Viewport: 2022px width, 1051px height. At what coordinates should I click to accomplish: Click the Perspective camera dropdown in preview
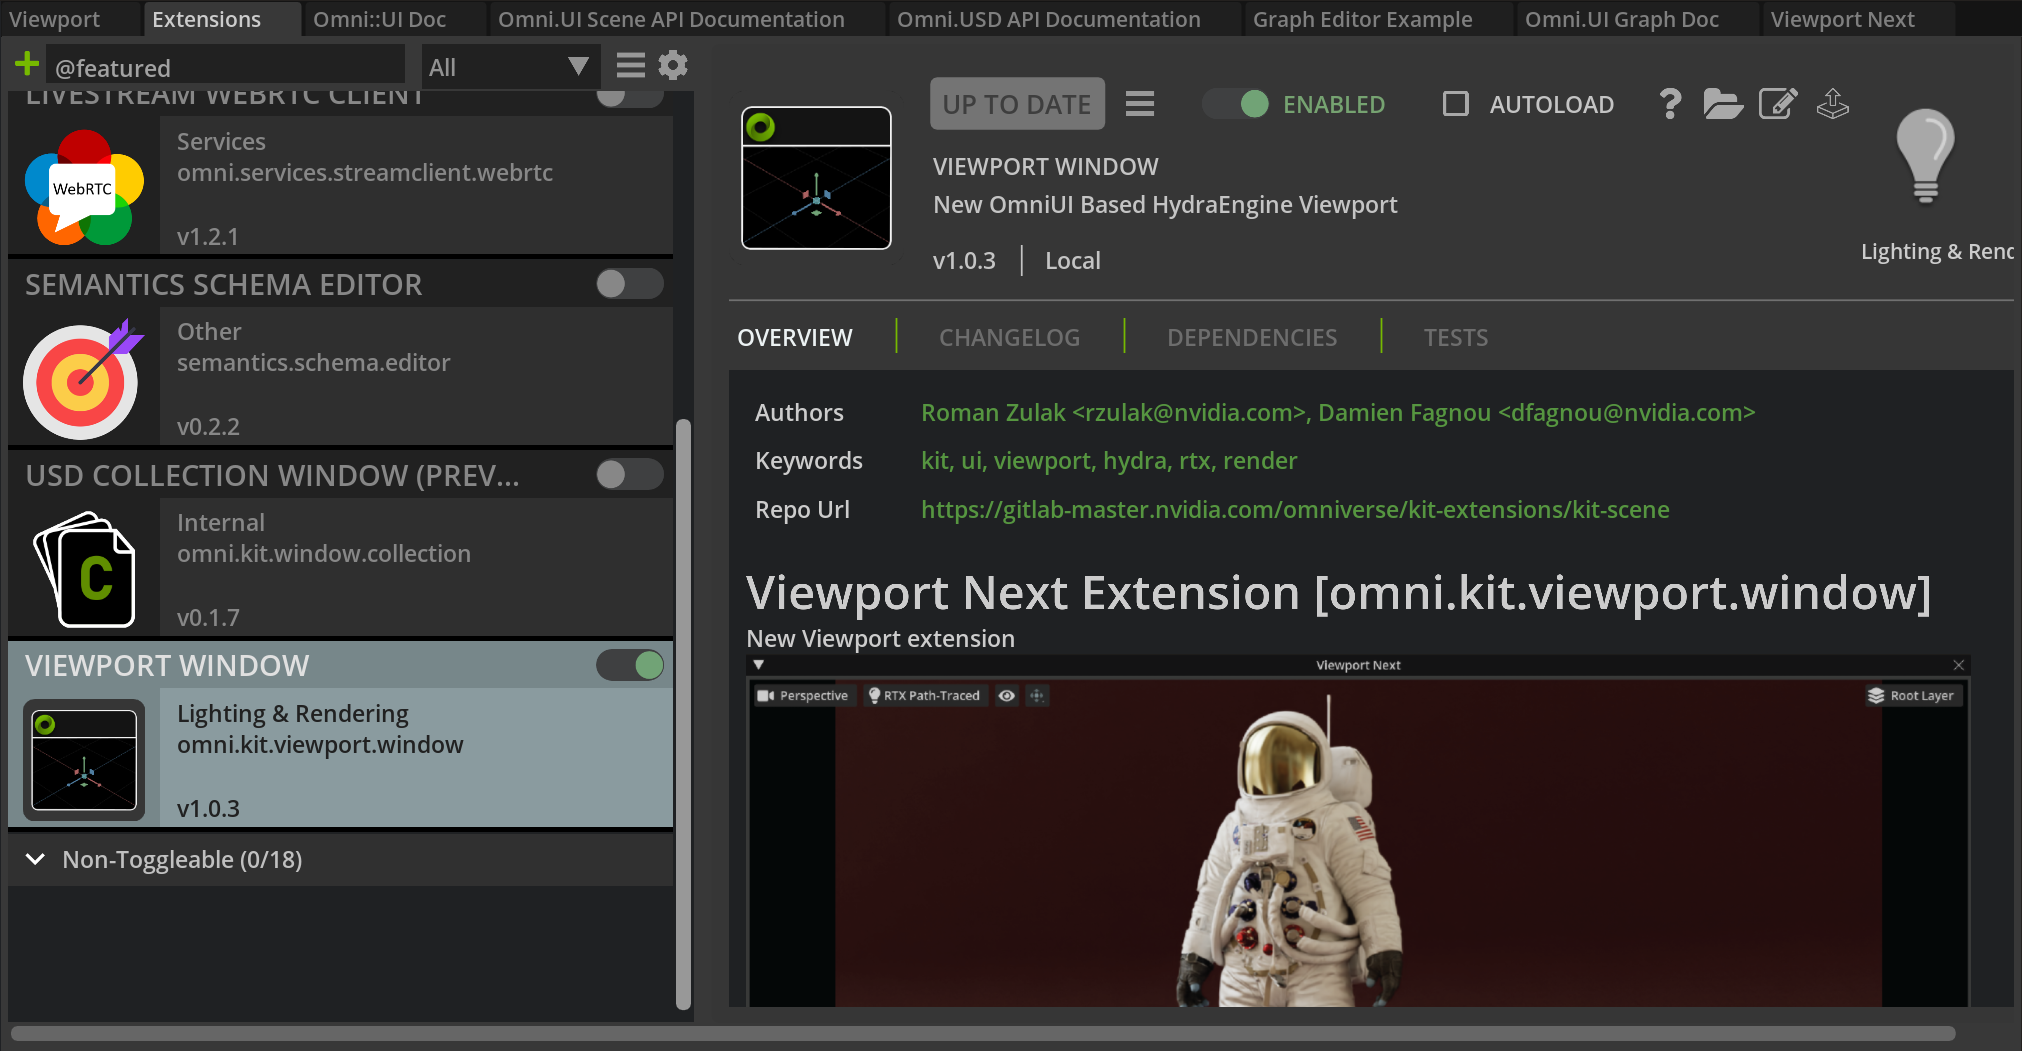pos(804,696)
